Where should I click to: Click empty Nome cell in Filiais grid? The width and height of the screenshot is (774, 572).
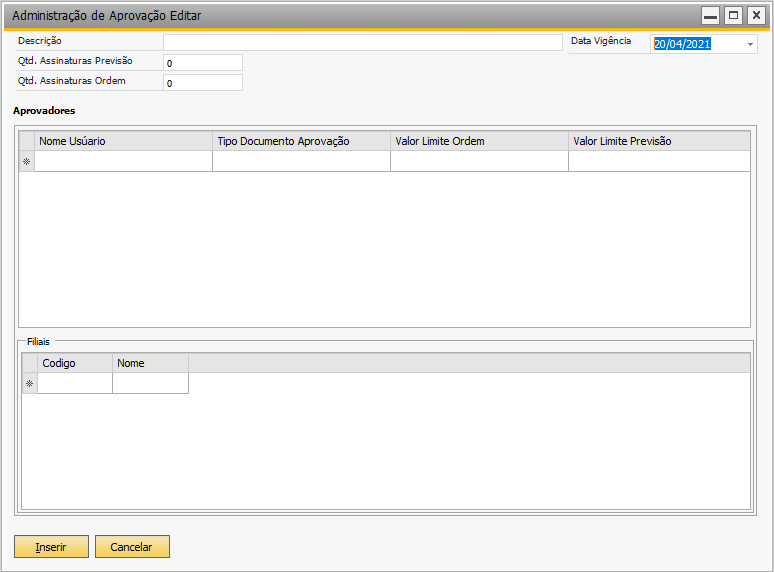pos(151,383)
